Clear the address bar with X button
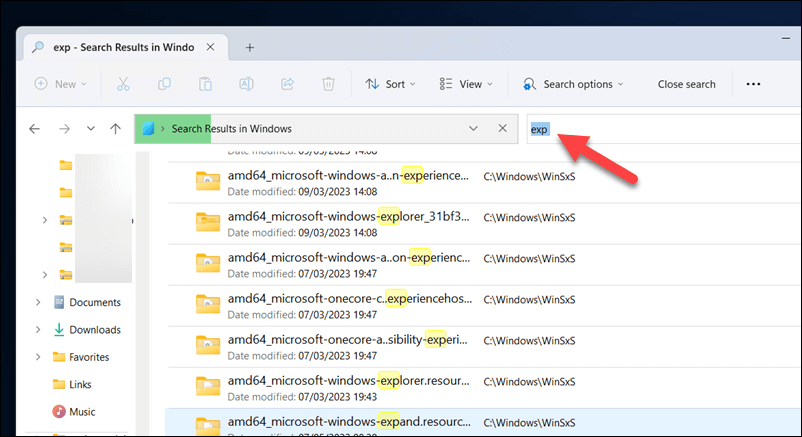 pyautogui.click(x=502, y=129)
